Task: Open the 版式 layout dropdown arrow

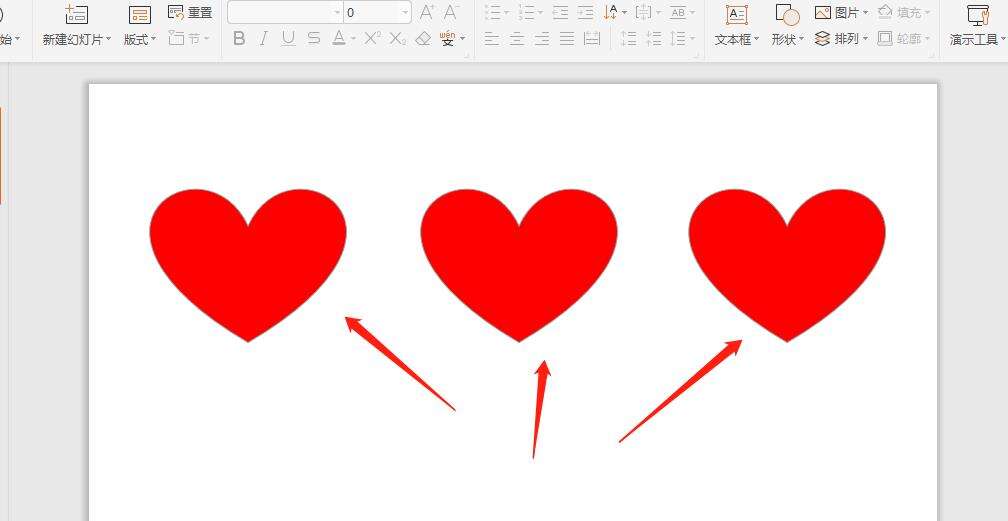Action: (x=154, y=39)
